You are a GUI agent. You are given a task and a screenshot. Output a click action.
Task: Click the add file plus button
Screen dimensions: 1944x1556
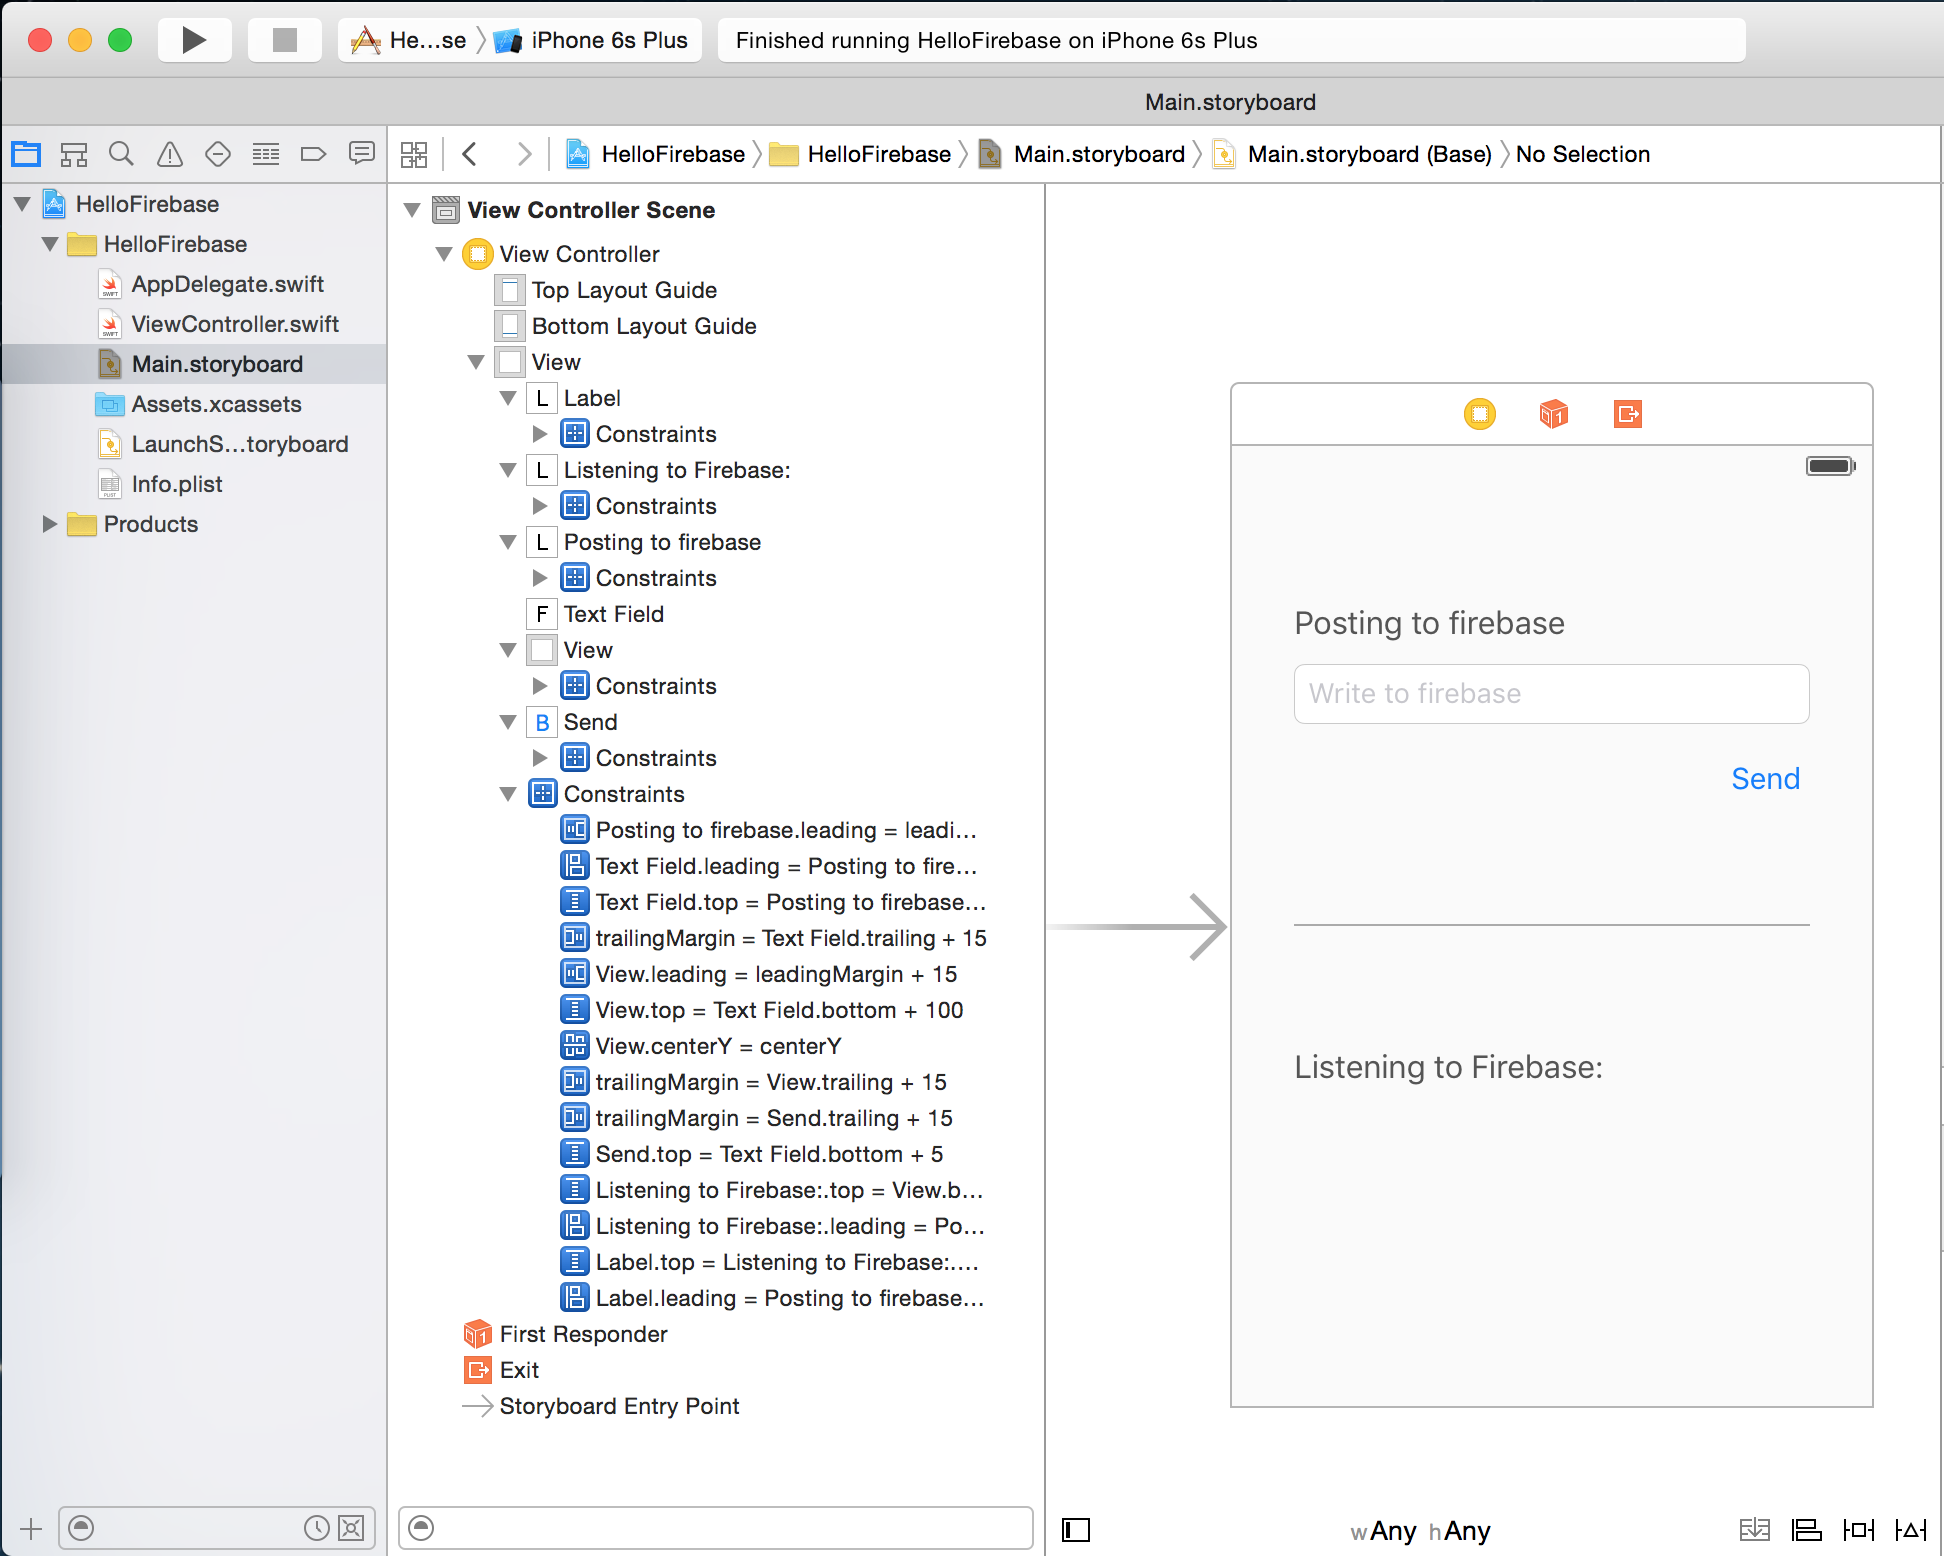point(31,1529)
